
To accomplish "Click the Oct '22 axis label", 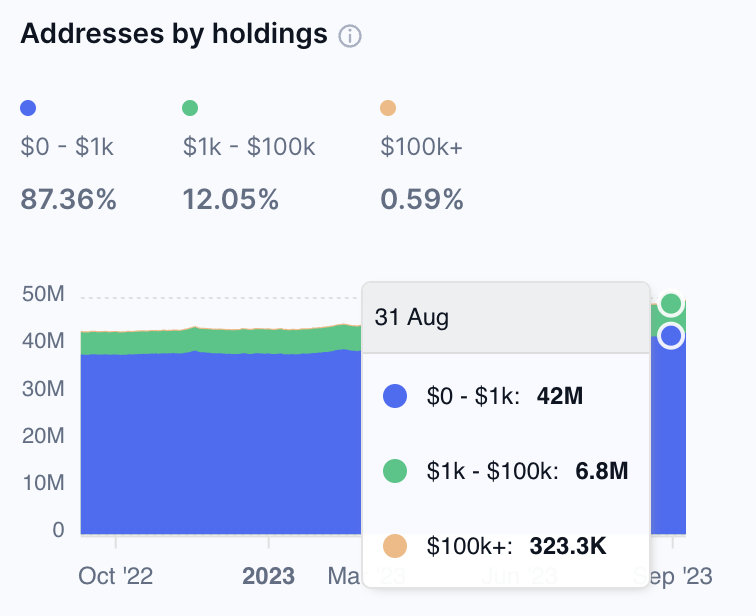I will [x=116, y=577].
